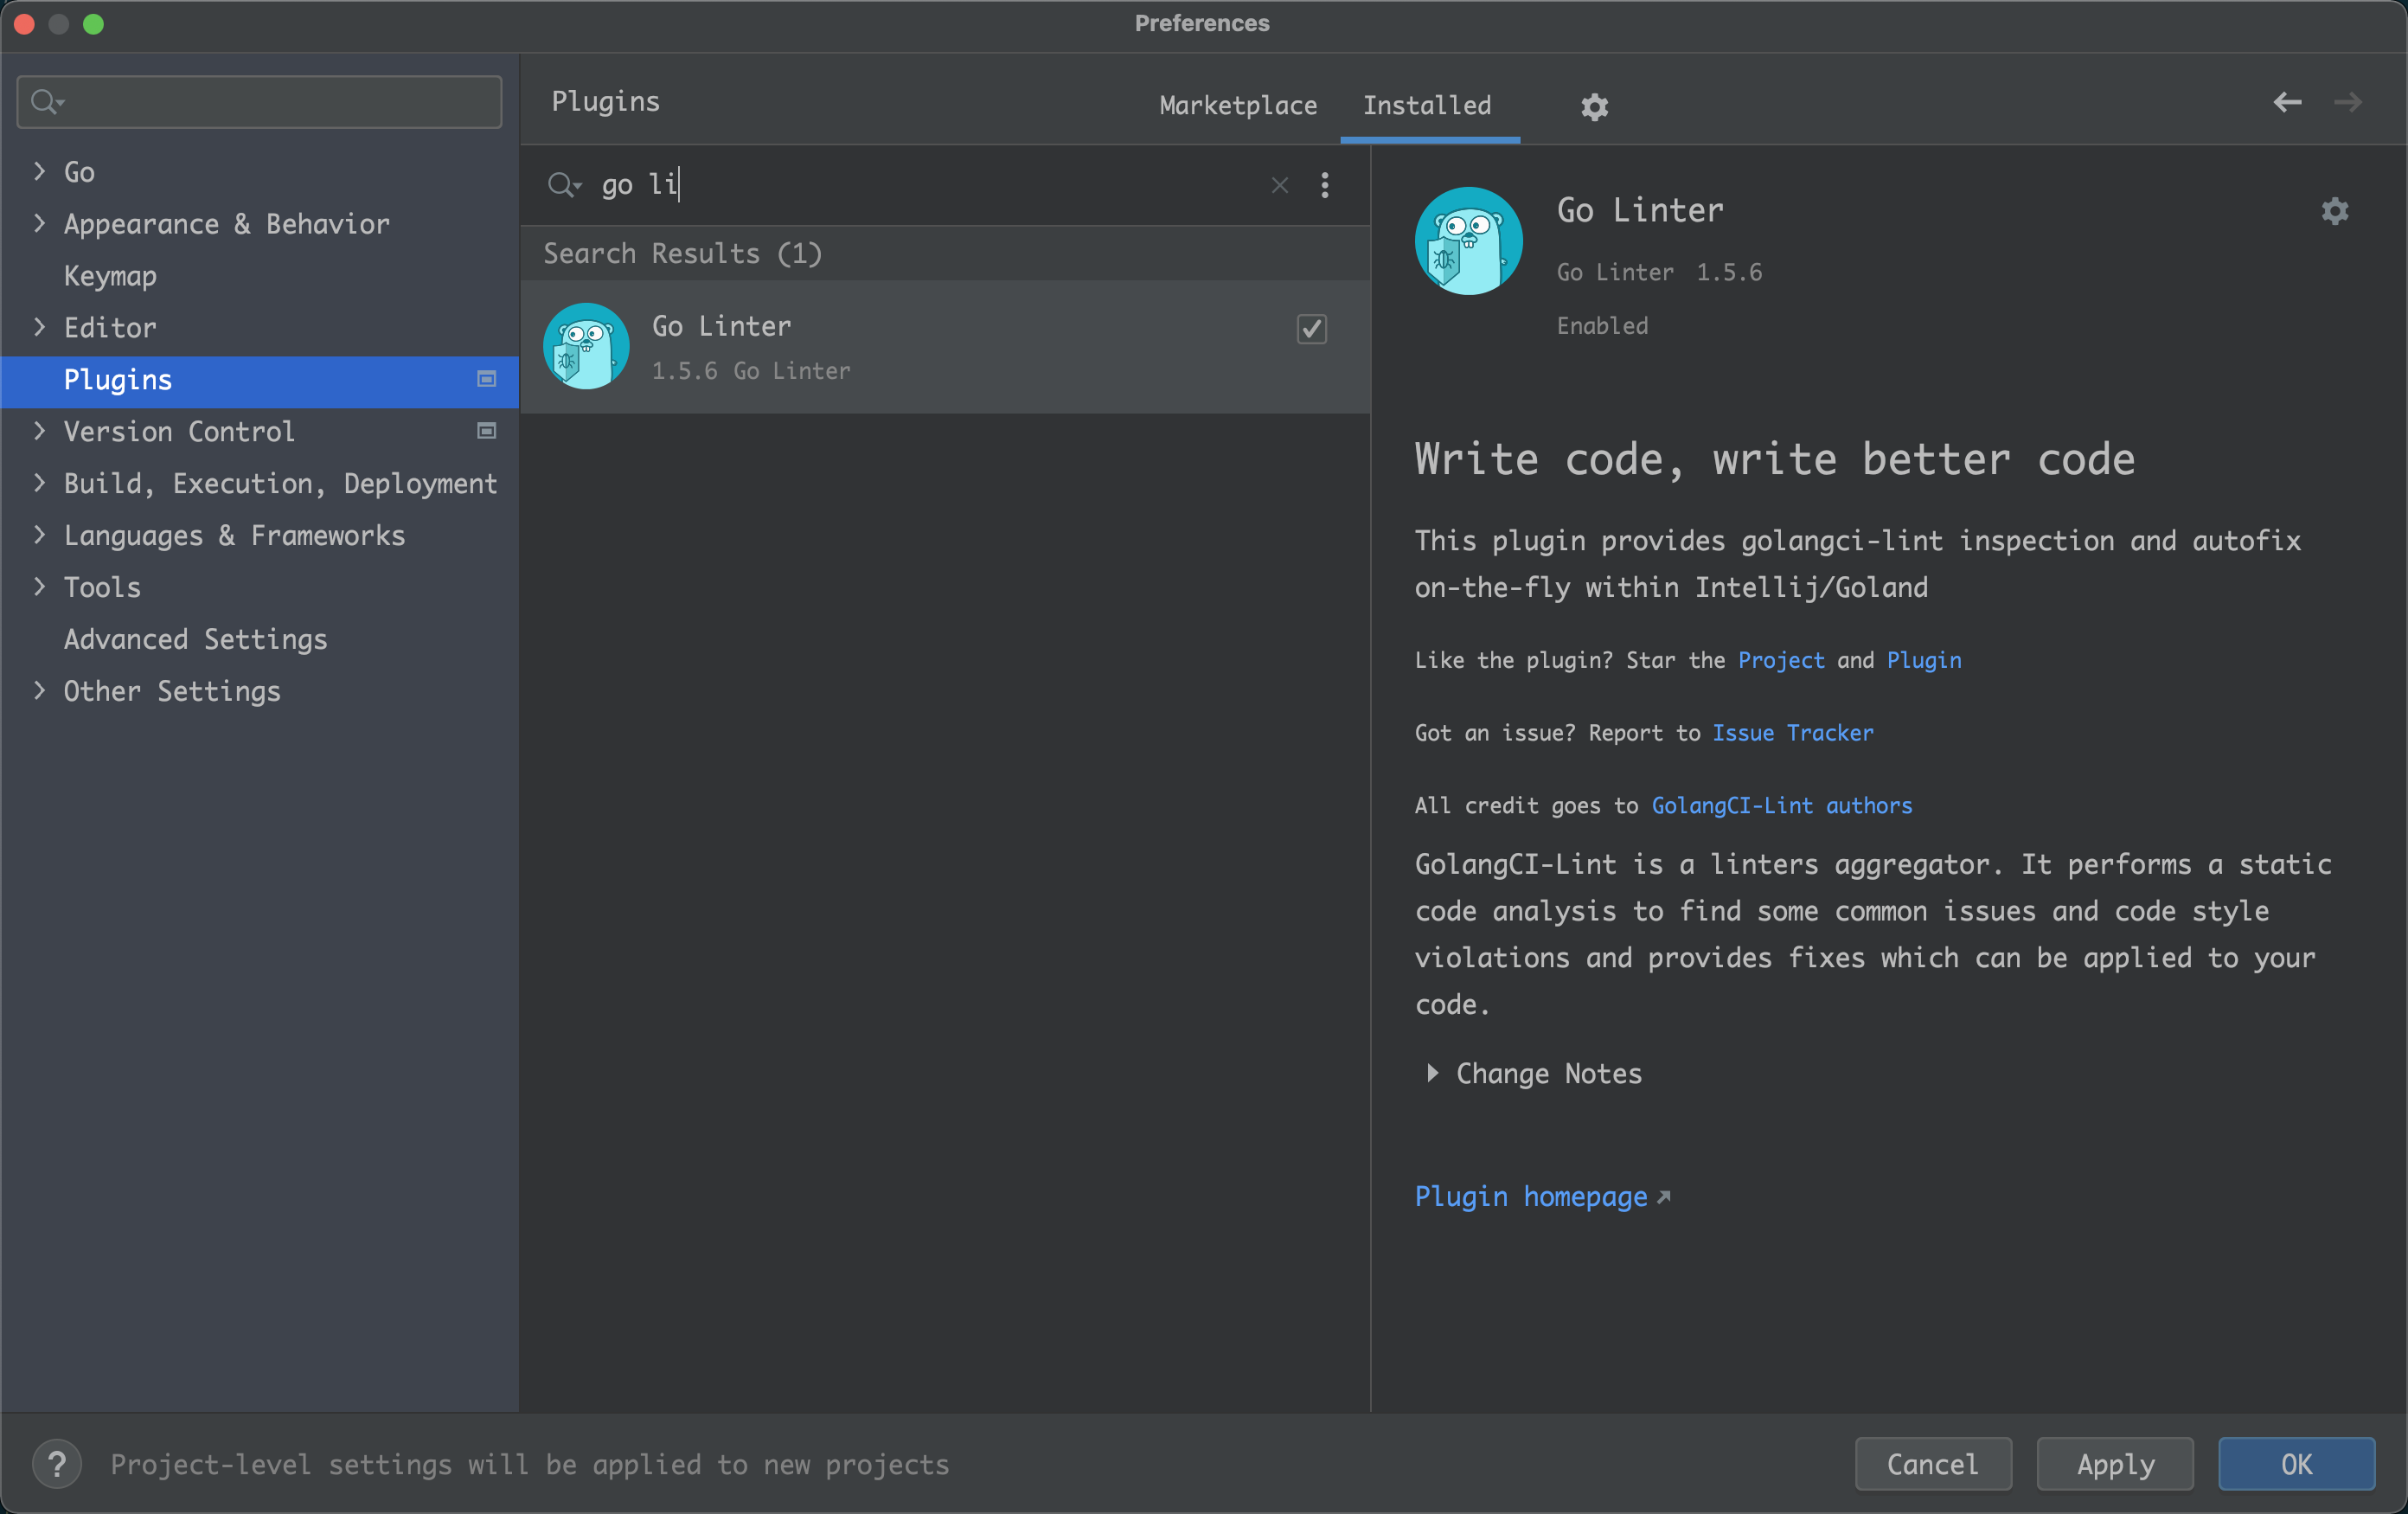Click the help question mark icon
Viewport: 2408px width, 1514px height.
(57, 1464)
